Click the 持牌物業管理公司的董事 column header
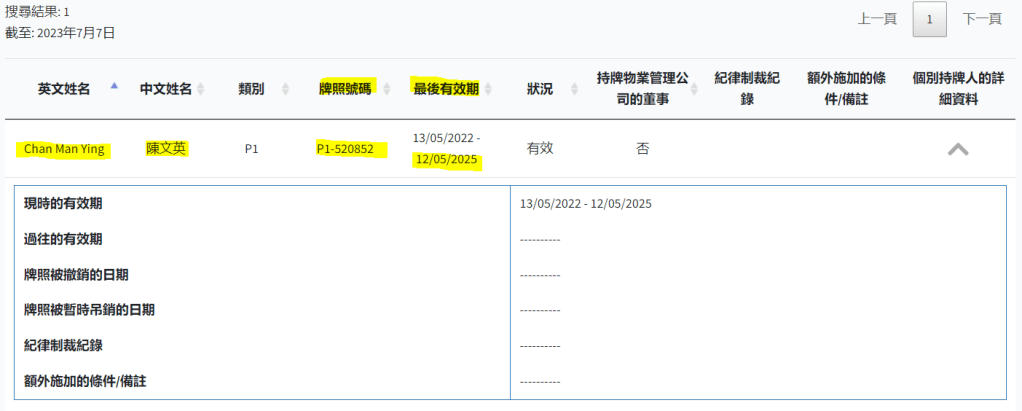Image resolution: width=1022 pixels, height=411 pixels. click(642, 88)
